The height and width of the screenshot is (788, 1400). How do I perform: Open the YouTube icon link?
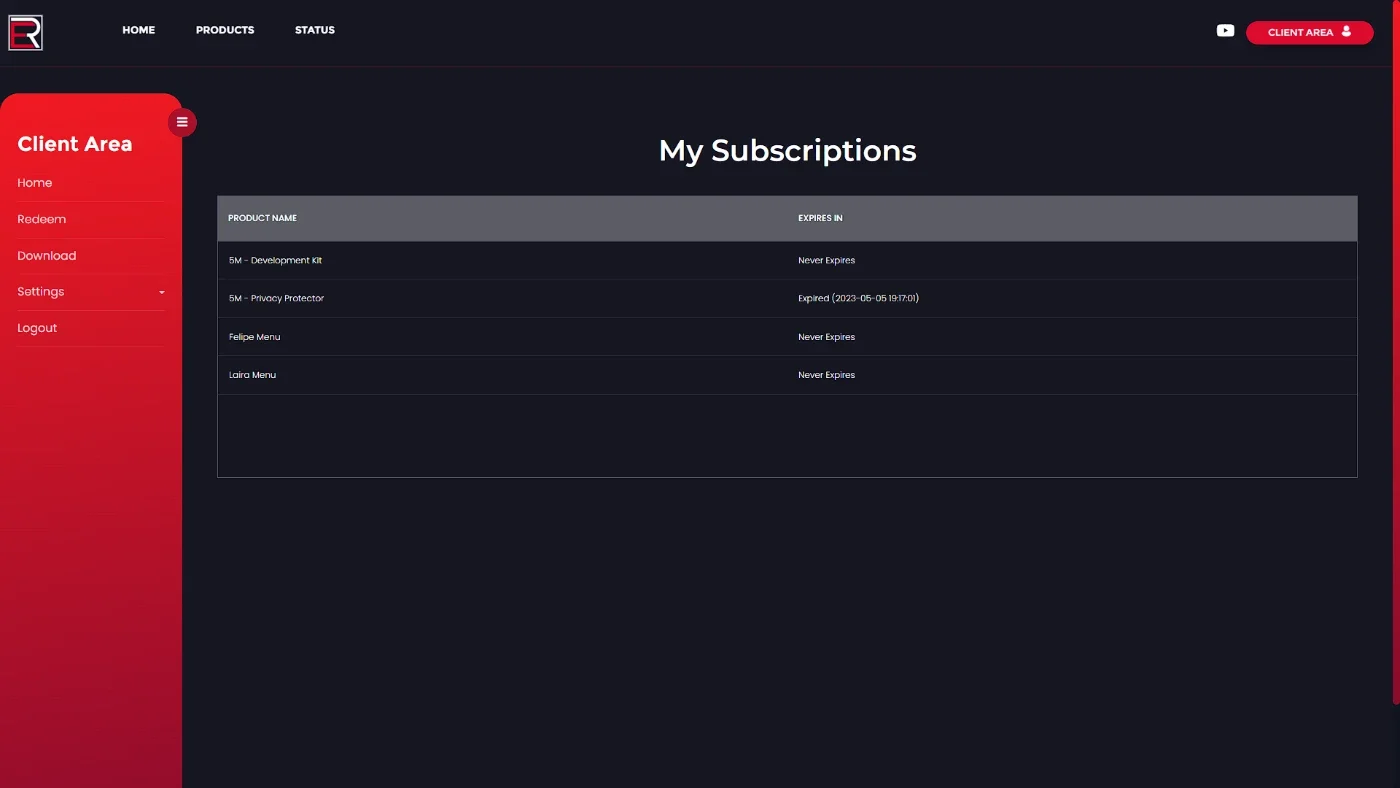pos(1225,31)
